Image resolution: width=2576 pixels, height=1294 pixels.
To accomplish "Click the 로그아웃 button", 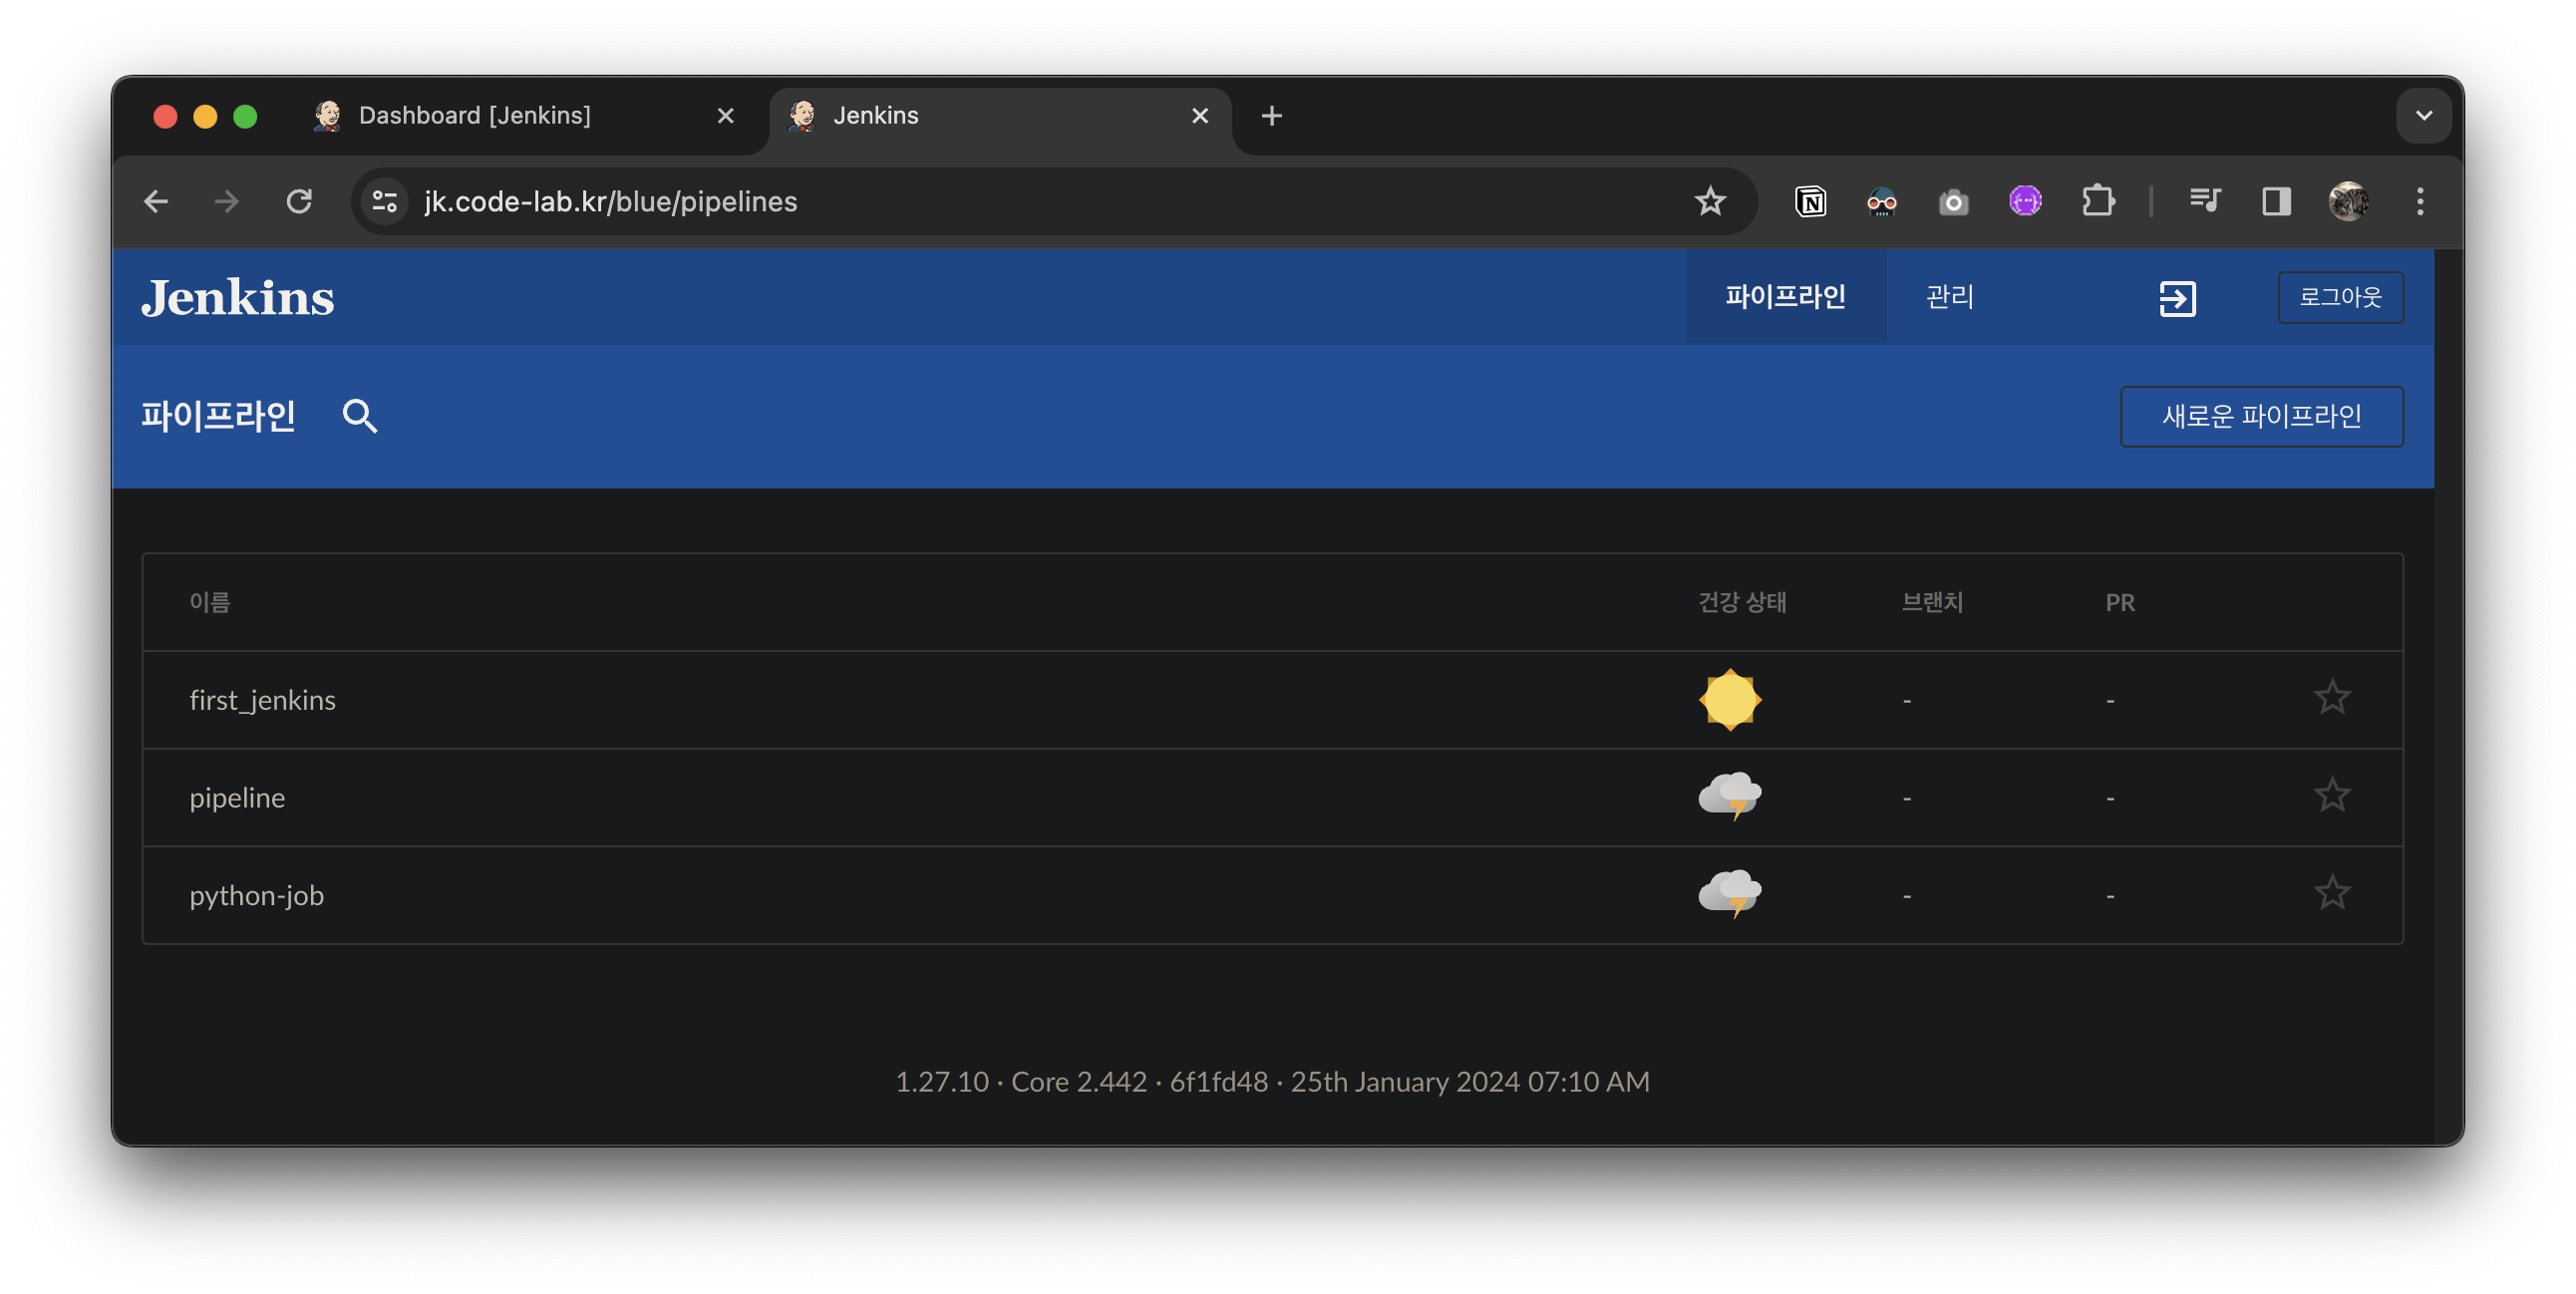I will [2340, 297].
